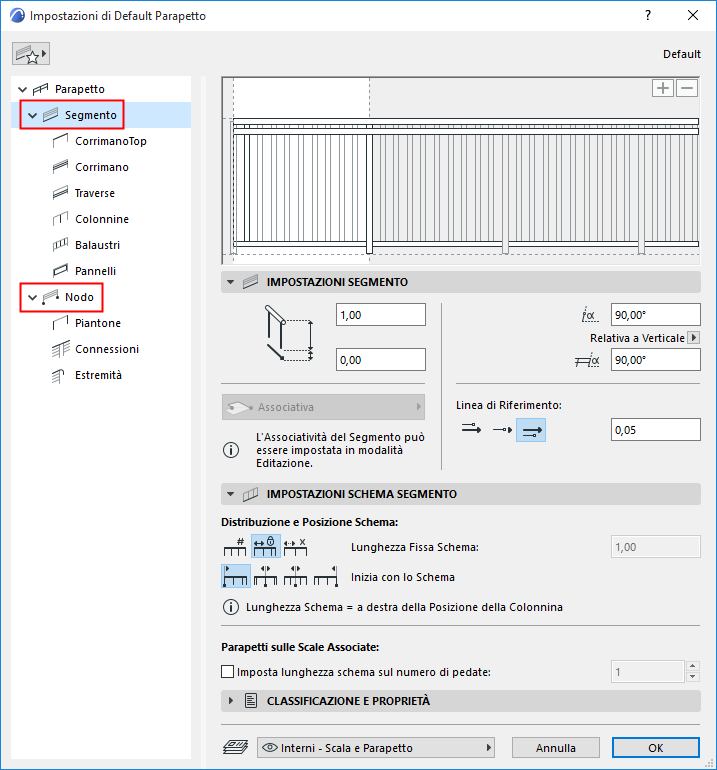Click the Colonnine posts icon
This screenshot has height=770, width=717.
pyautogui.click(x=60, y=219)
